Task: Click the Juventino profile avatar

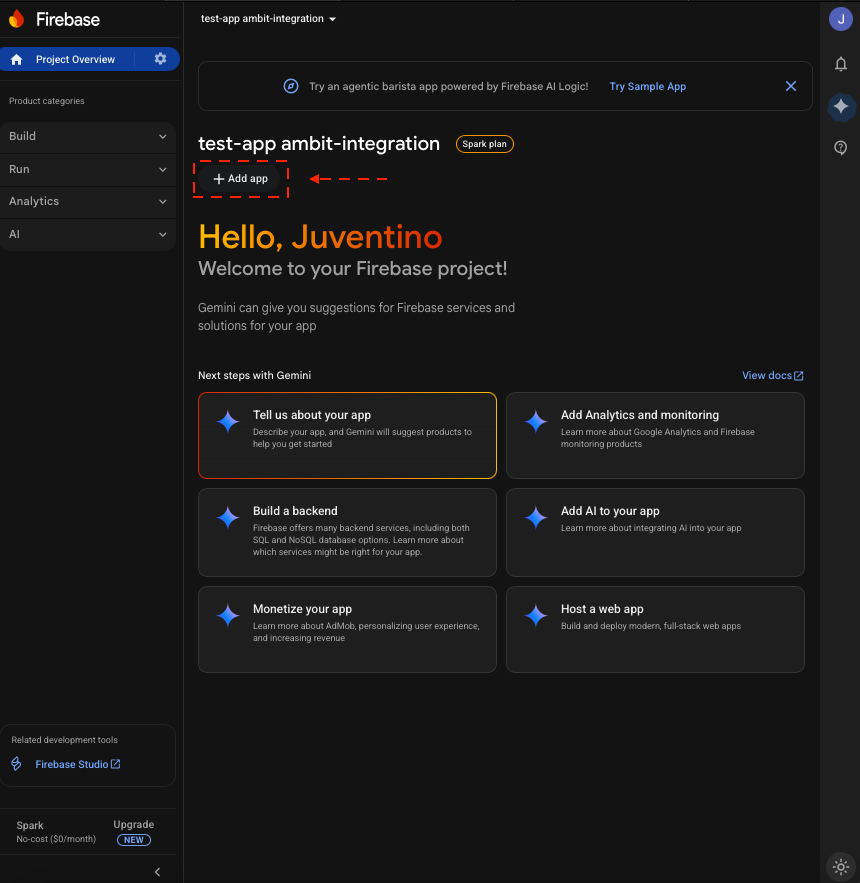Action: [840, 18]
